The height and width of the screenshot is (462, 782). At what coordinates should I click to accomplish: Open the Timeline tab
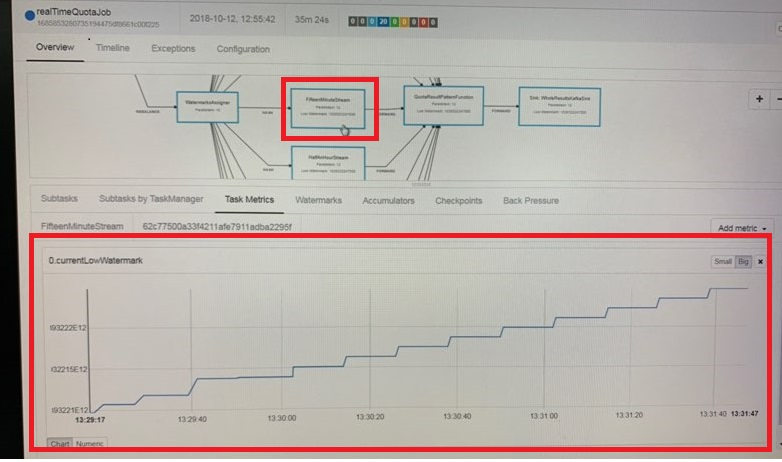point(113,48)
